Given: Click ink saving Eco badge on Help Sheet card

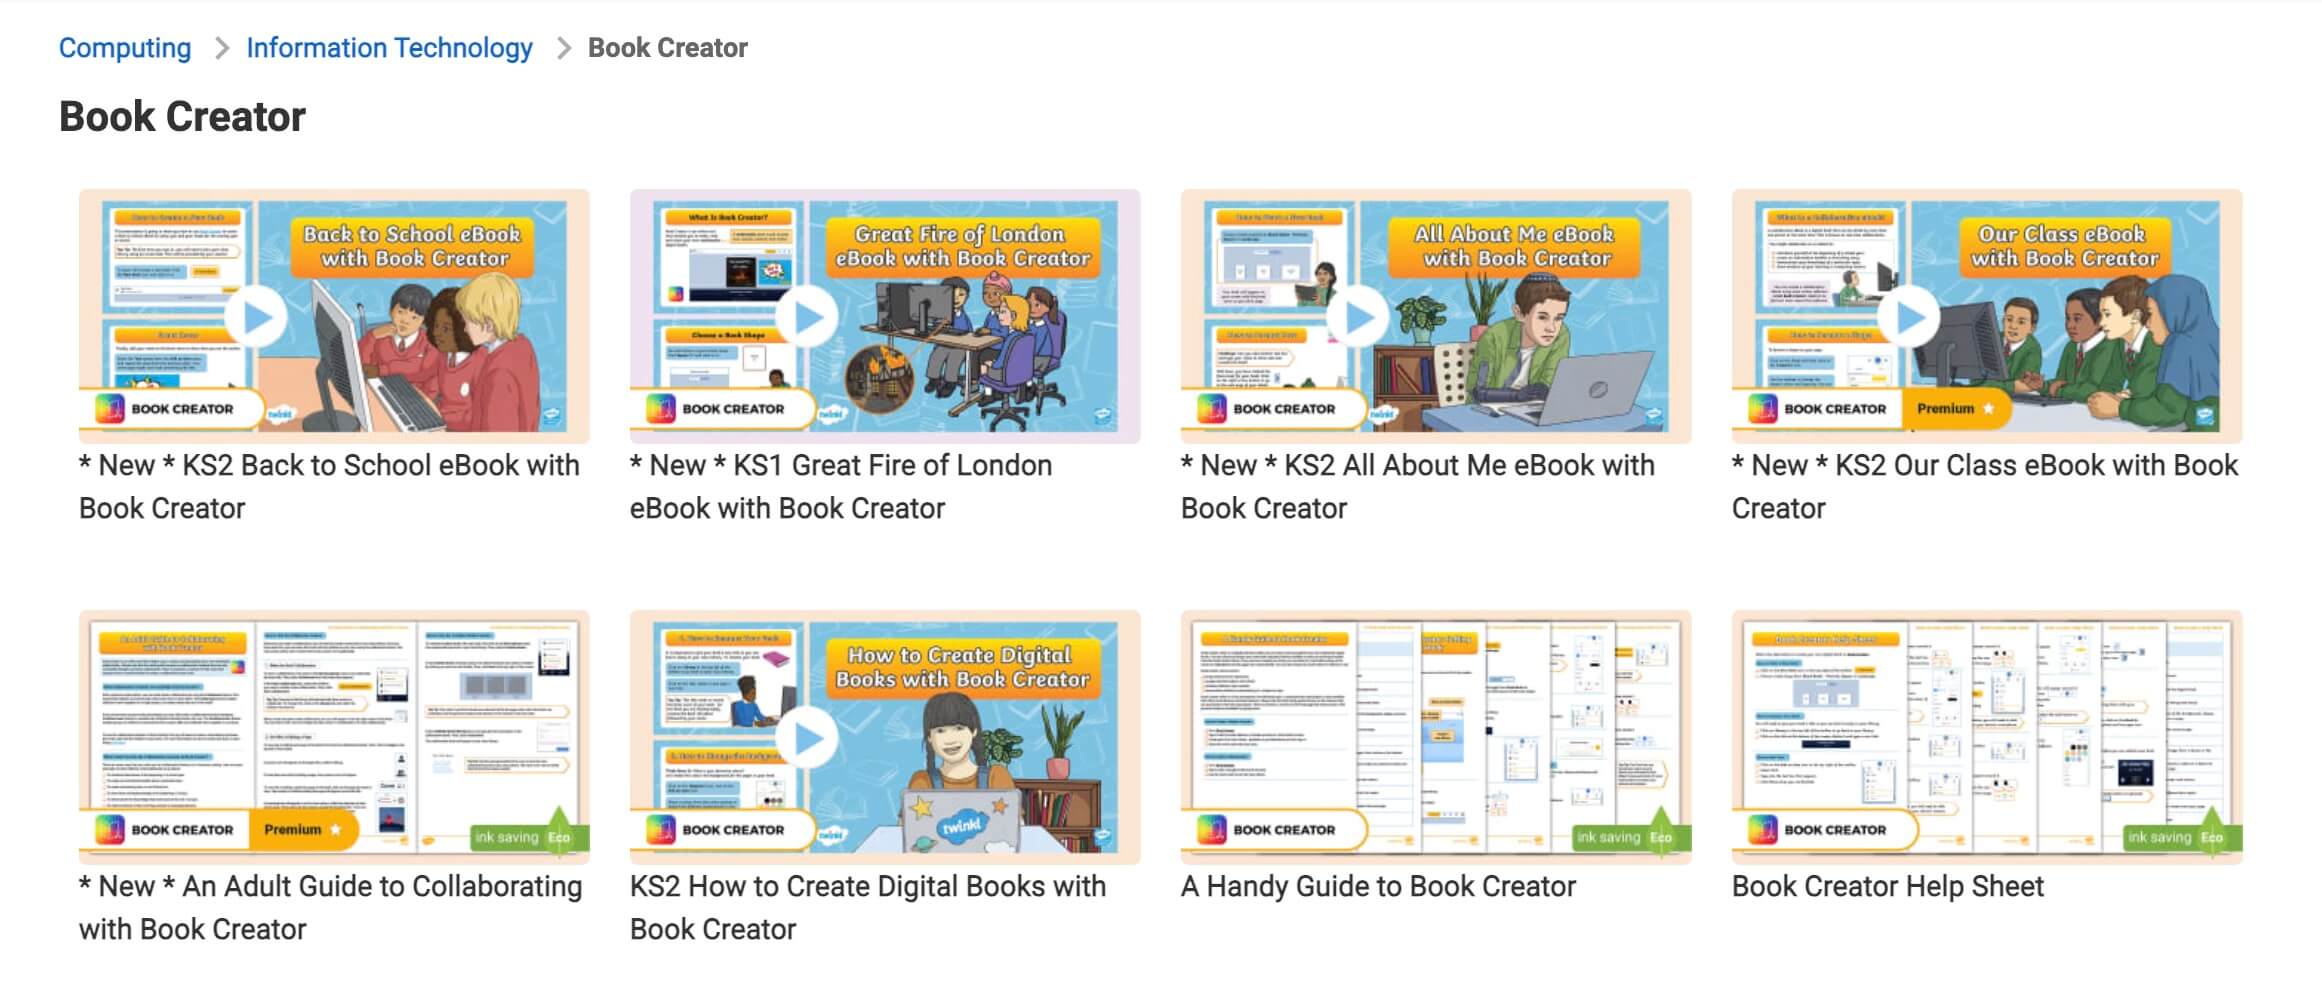Looking at the screenshot, I should 2183,836.
